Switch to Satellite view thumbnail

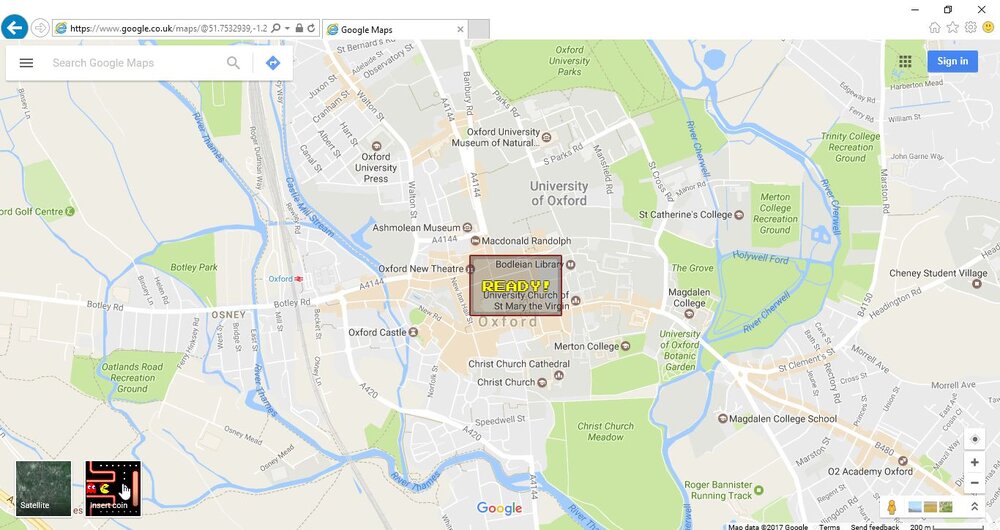(43, 489)
